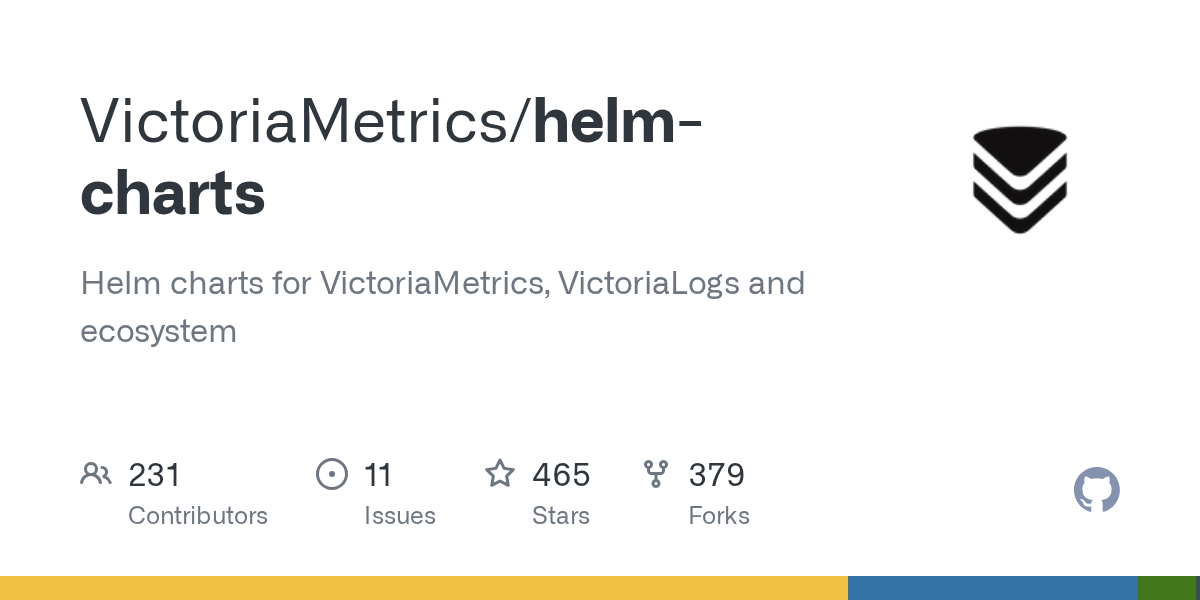
Task: Click the blue language bar segment
Action: (x=992, y=588)
